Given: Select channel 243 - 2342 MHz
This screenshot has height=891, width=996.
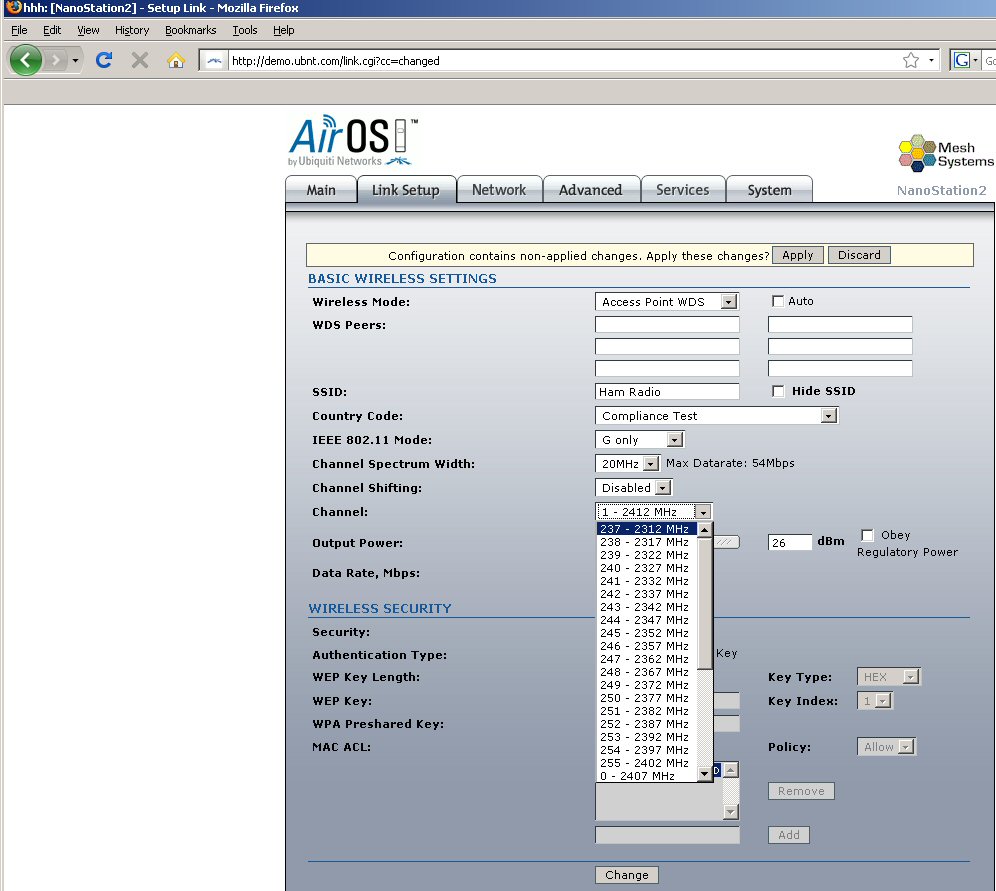Looking at the screenshot, I should [x=647, y=606].
